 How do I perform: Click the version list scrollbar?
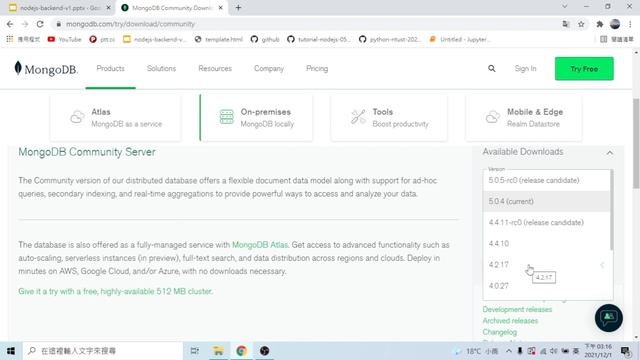pyautogui.click(x=611, y=210)
